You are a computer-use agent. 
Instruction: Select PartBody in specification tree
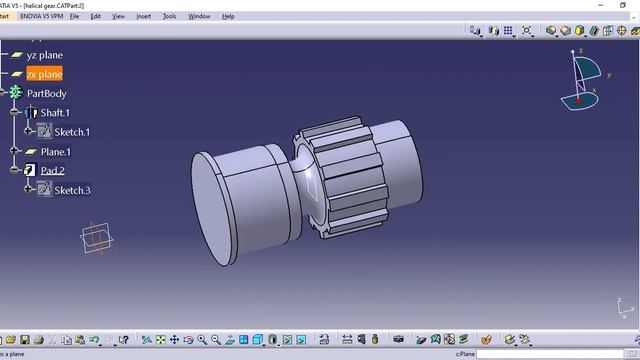[x=47, y=93]
